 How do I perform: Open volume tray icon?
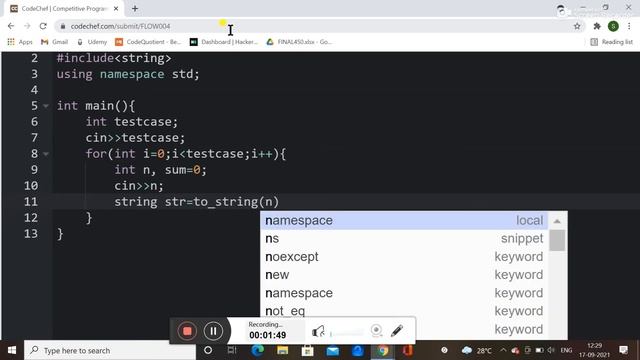tap(551, 350)
